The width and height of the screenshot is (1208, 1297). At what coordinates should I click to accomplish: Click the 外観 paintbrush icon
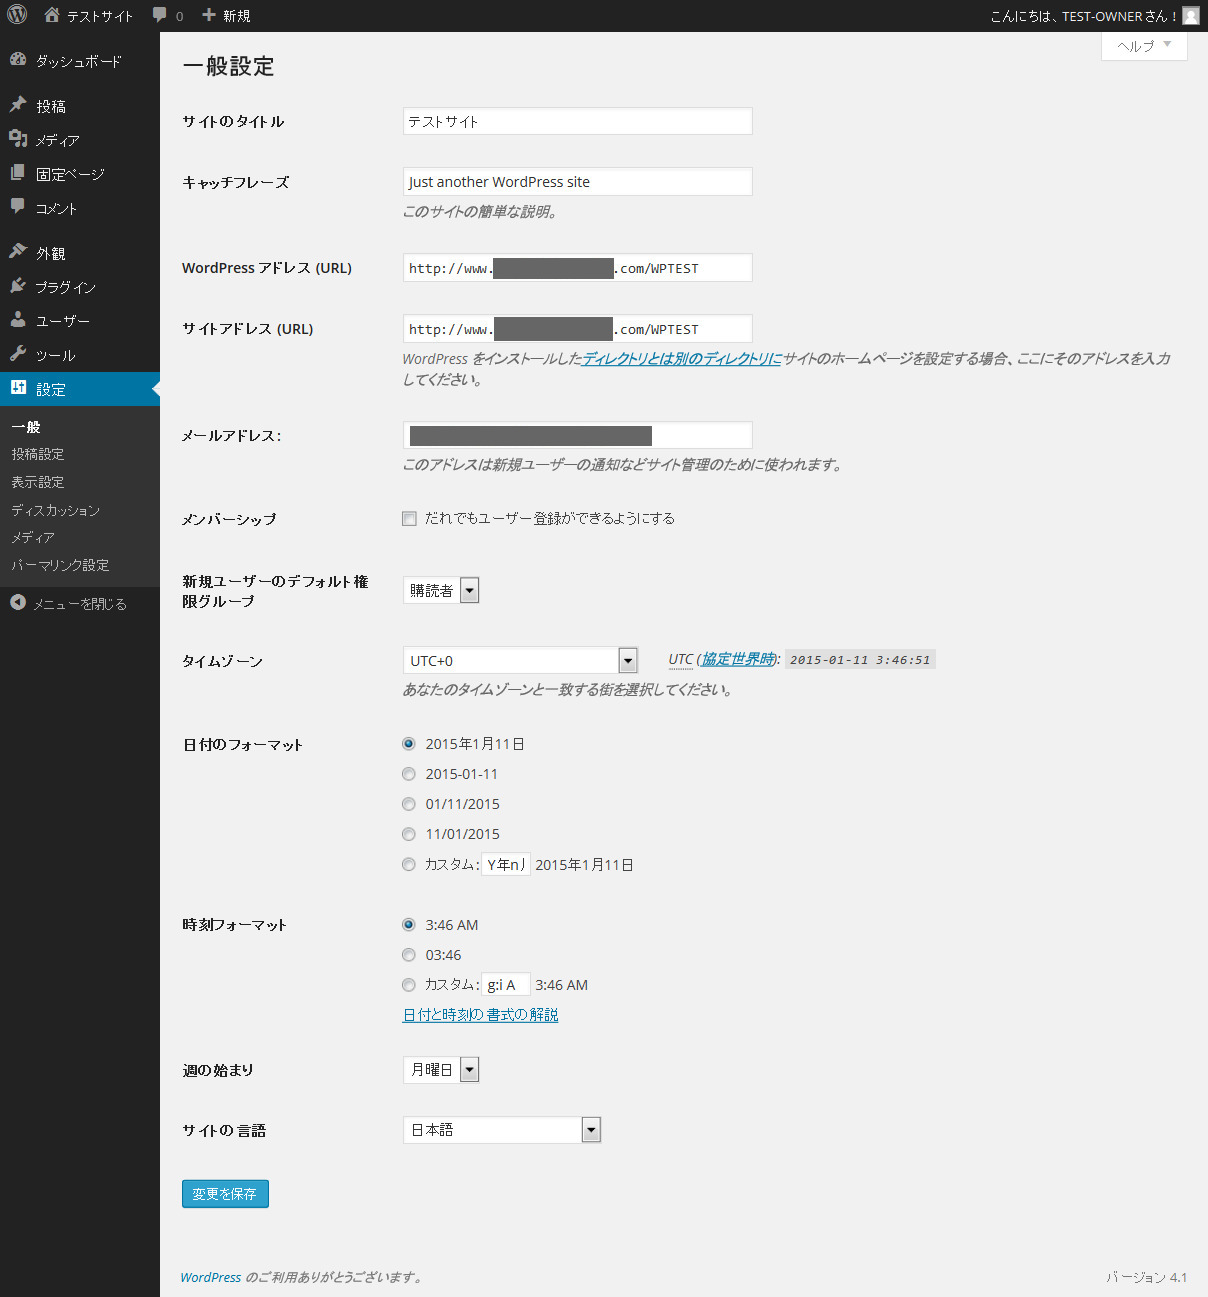[x=18, y=252]
